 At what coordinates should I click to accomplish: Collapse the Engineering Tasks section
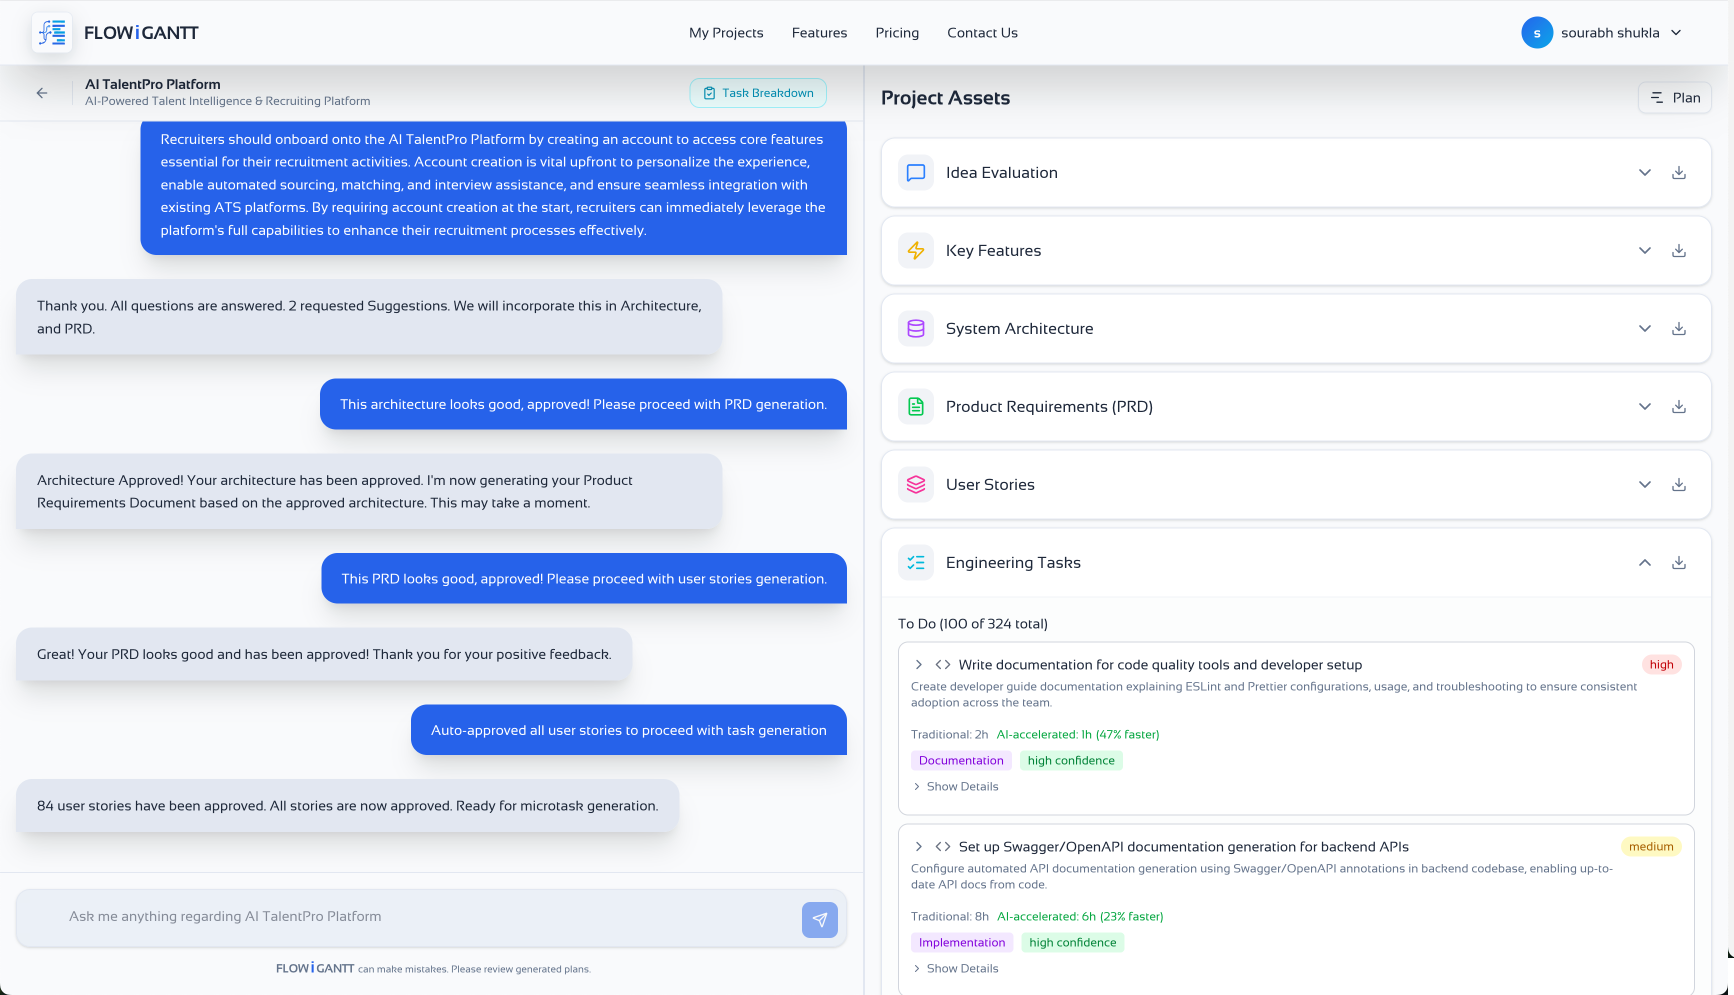tap(1645, 562)
